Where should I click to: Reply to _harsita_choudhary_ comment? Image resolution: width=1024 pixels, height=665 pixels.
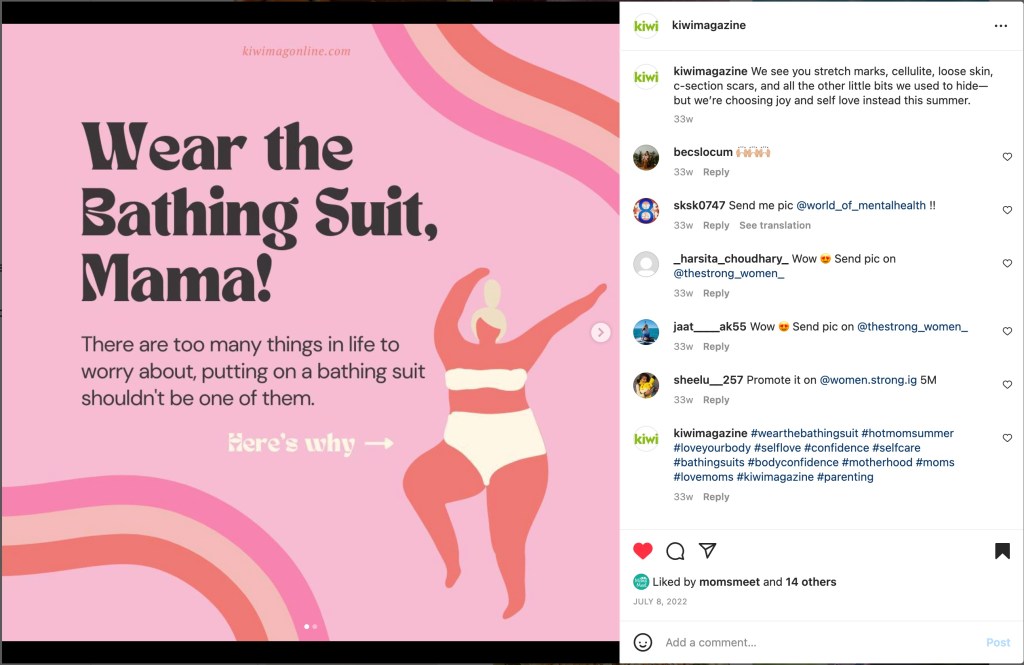pos(716,294)
